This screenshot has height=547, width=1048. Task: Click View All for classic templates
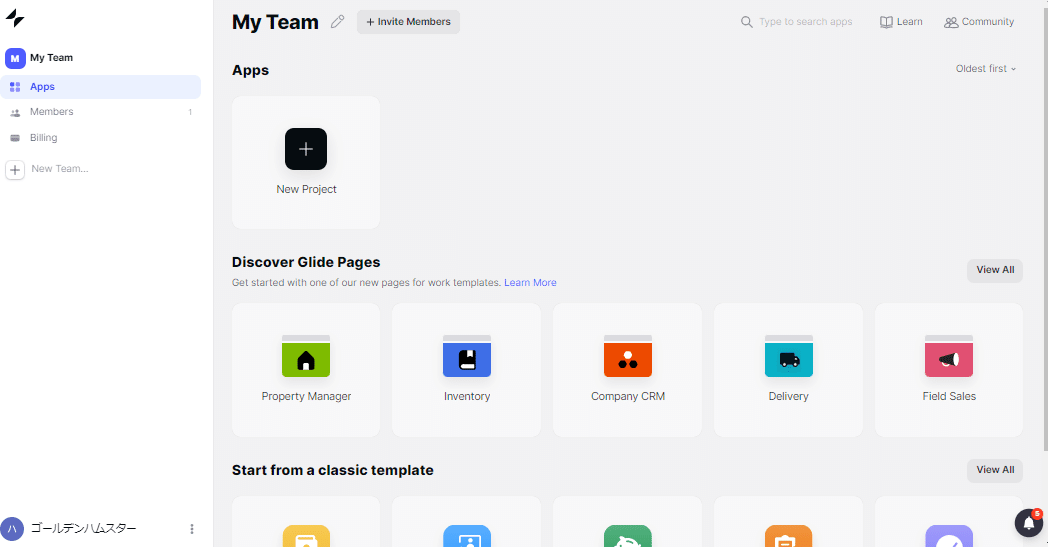995,470
